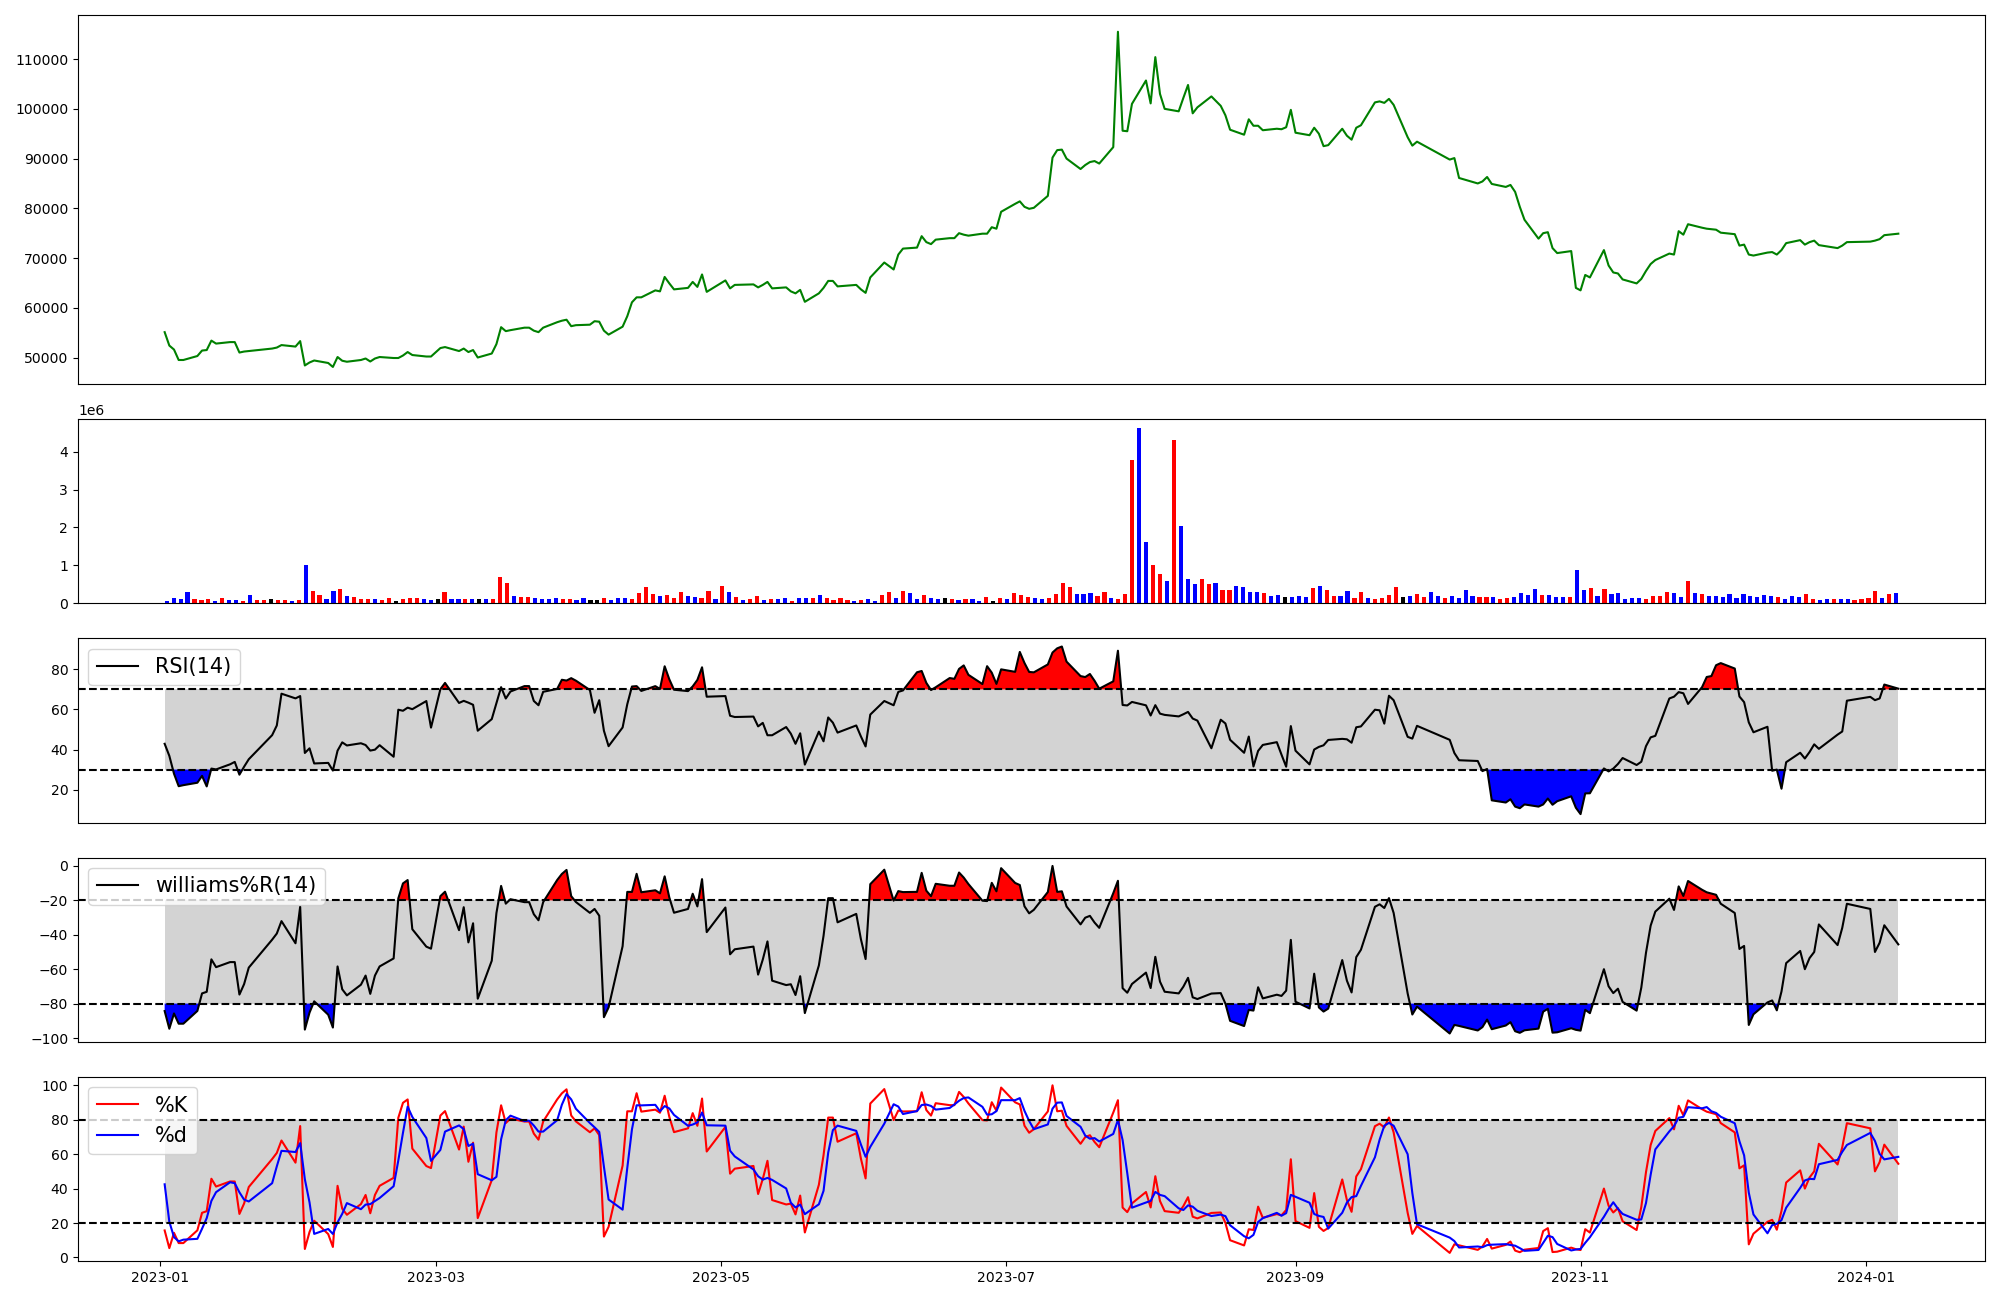
Task: Click the 2023-11 x-axis date label
Action: tap(1580, 1277)
